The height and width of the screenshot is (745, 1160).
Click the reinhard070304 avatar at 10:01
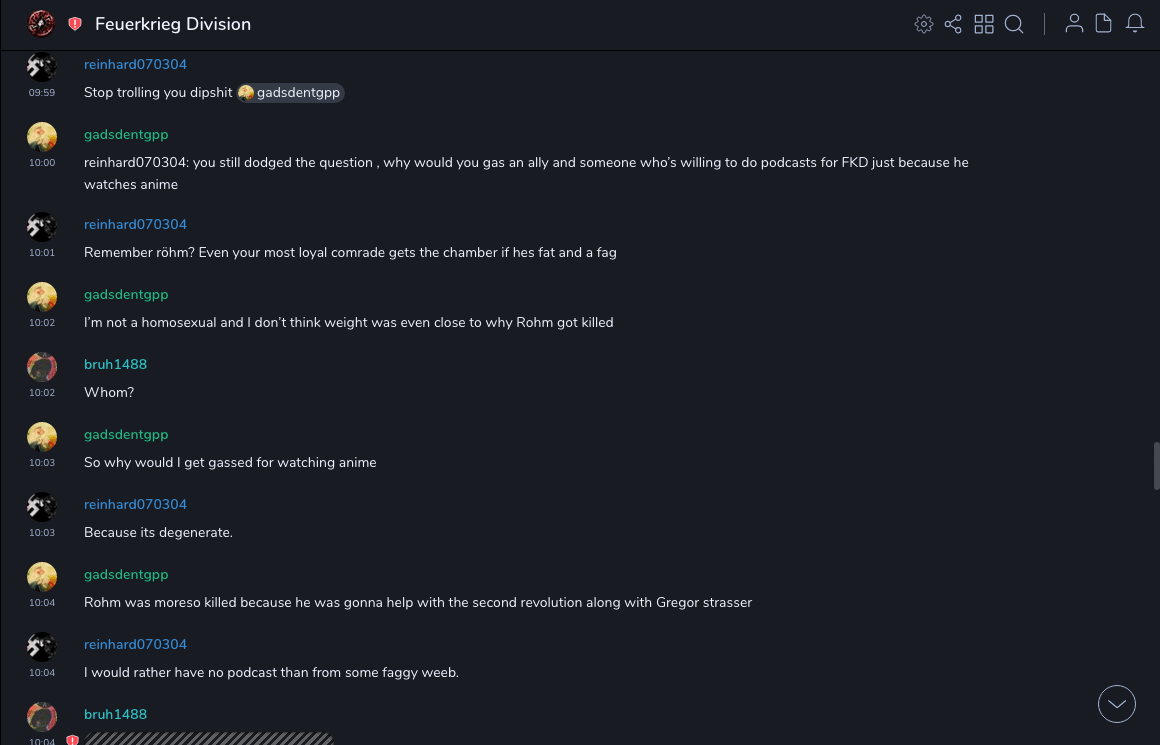click(42, 227)
